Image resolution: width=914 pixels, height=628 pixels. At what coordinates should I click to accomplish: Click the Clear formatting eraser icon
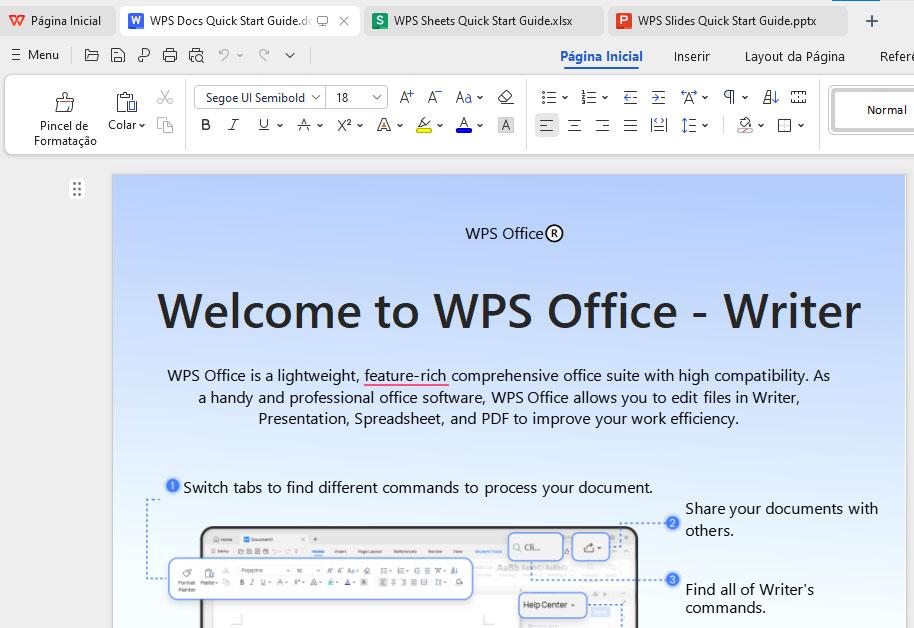[x=505, y=97]
